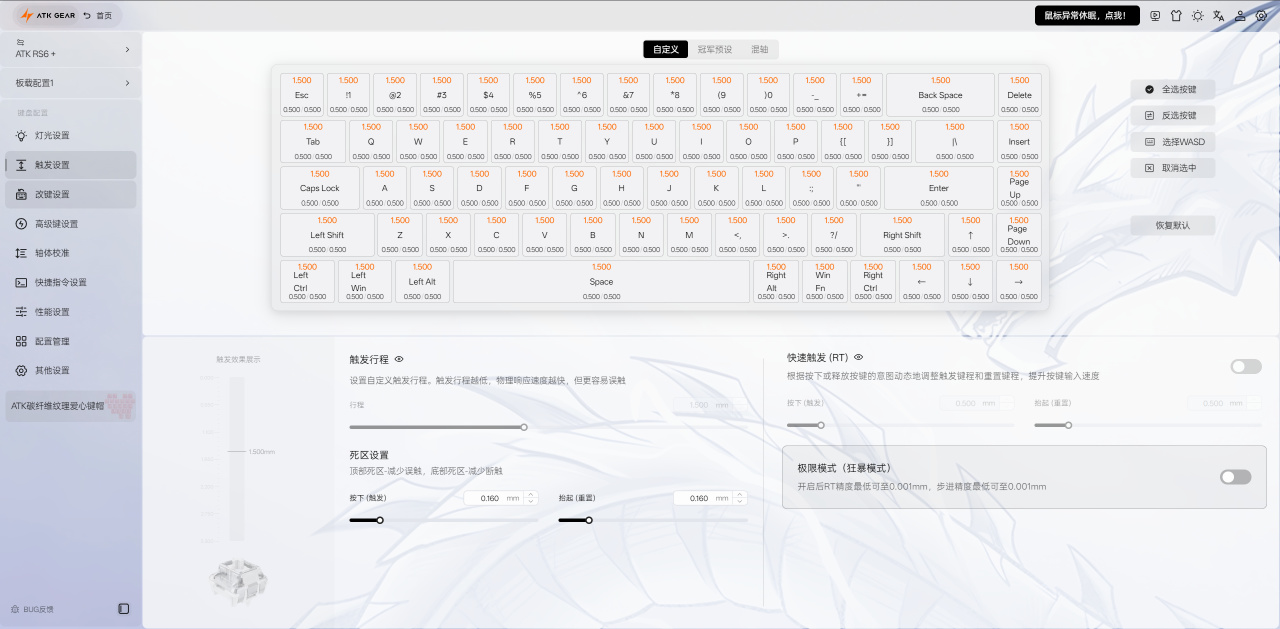Click the X icon on 取消选中
1280x629 pixels.
pyautogui.click(x=1150, y=168)
